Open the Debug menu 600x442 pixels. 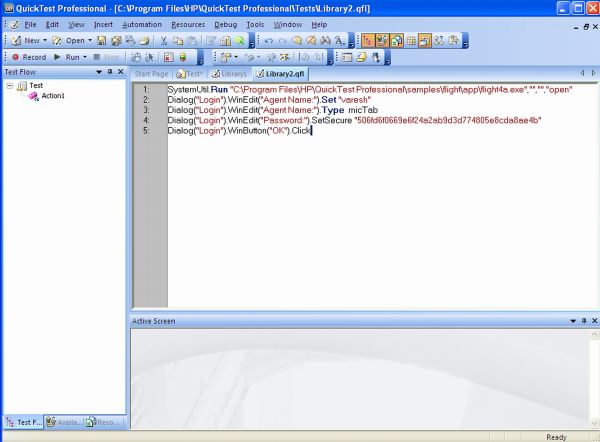tap(225, 24)
